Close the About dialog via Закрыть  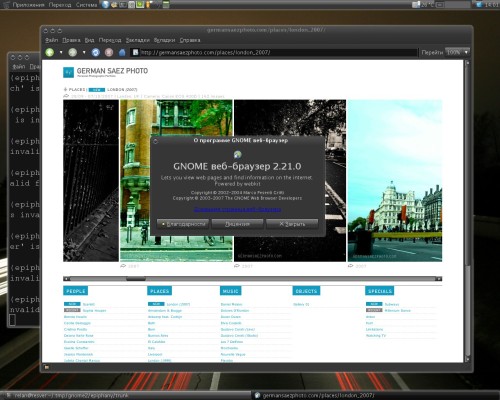tap(292, 224)
